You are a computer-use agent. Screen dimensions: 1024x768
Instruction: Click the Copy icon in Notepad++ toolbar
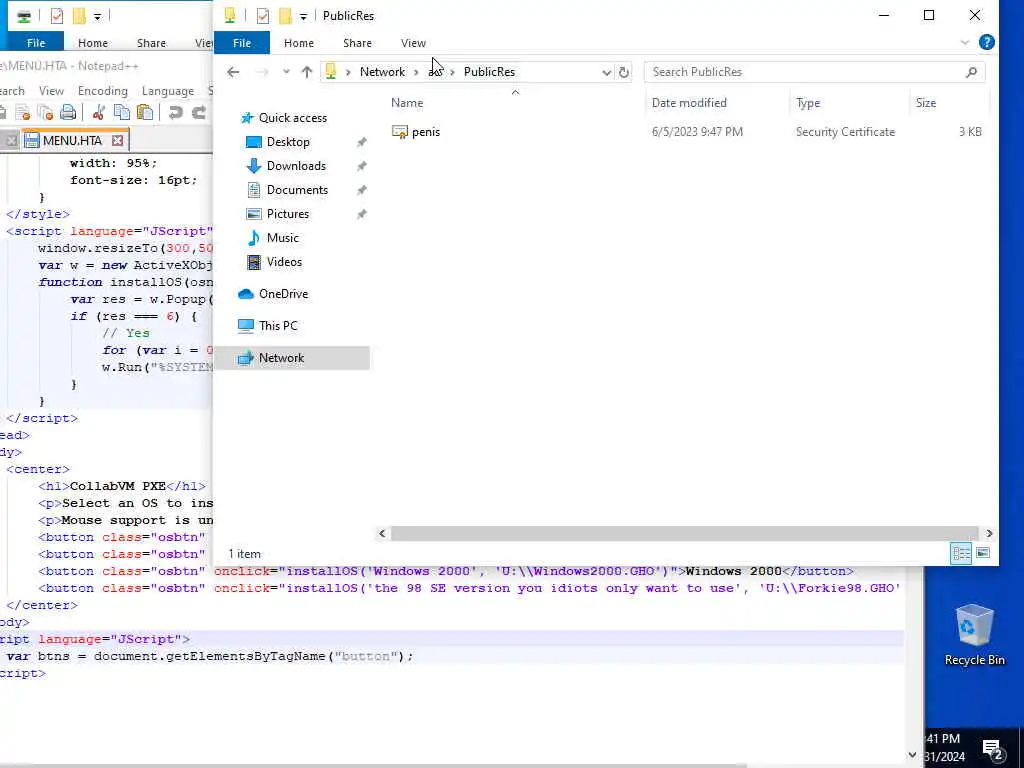tap(121, 112)
